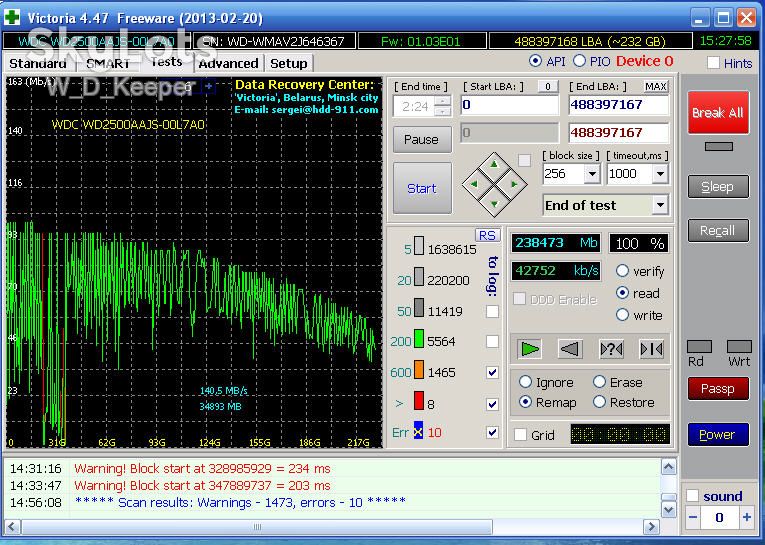765x545 pixels.
Task: Toggle the checkbox beside navigation diamond
Action: click(524, 161)
